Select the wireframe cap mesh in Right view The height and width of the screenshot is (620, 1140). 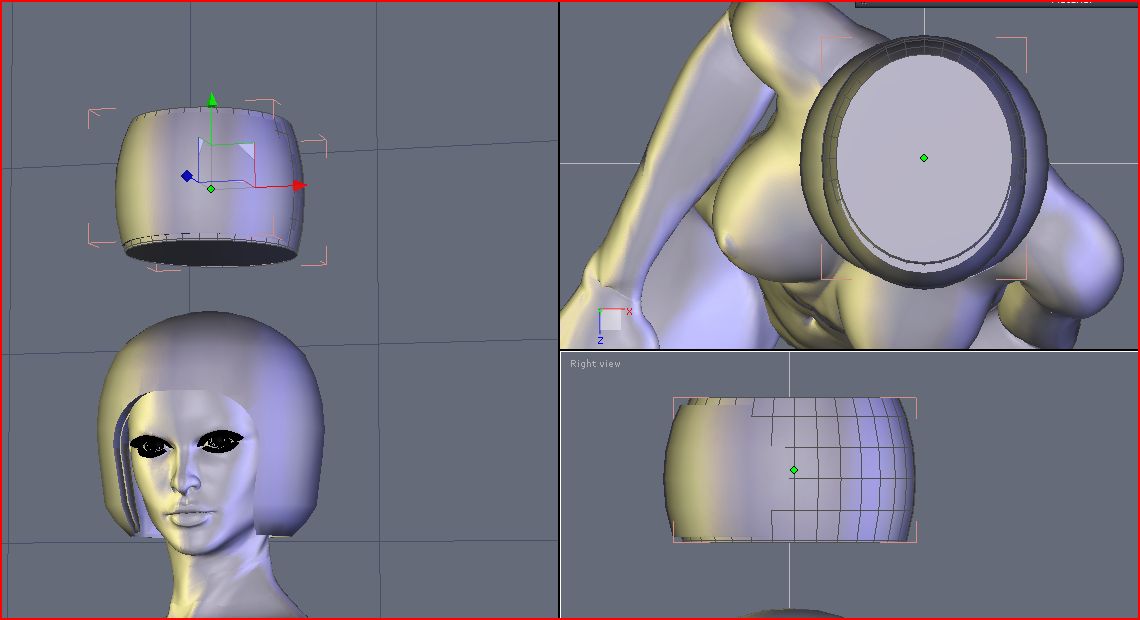790,470
